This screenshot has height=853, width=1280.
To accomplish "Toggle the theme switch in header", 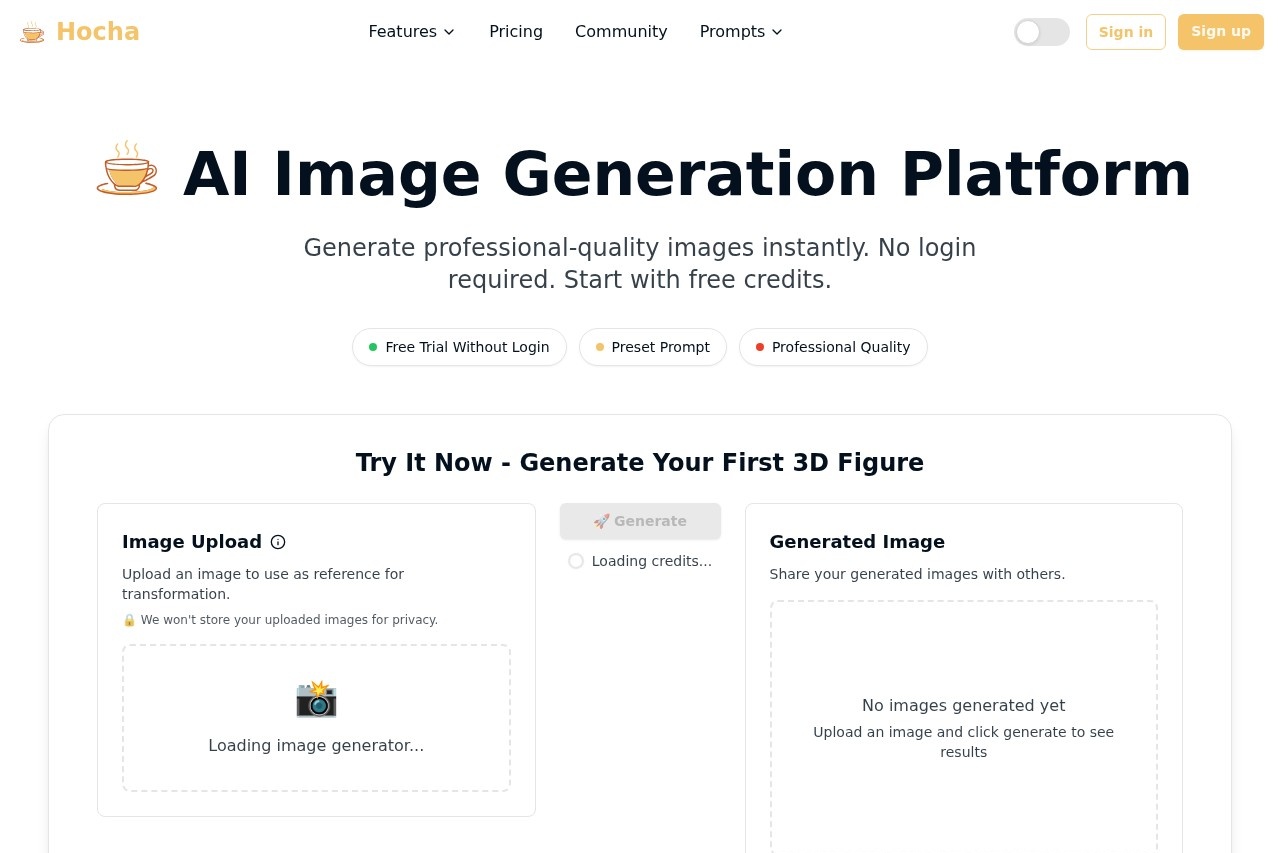I will [1041, 32].
